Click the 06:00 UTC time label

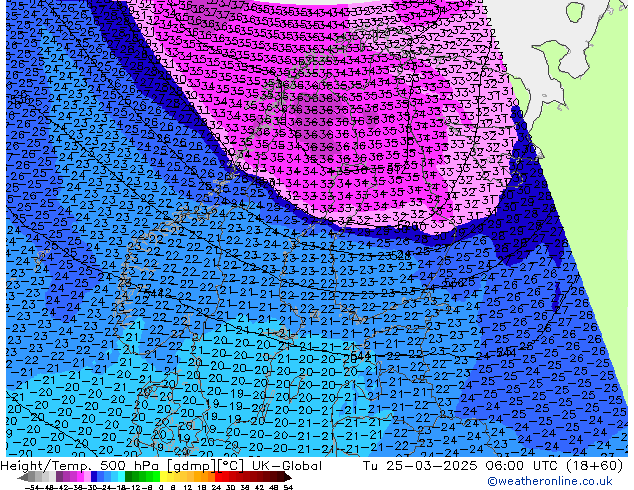[x=524, y=466]
